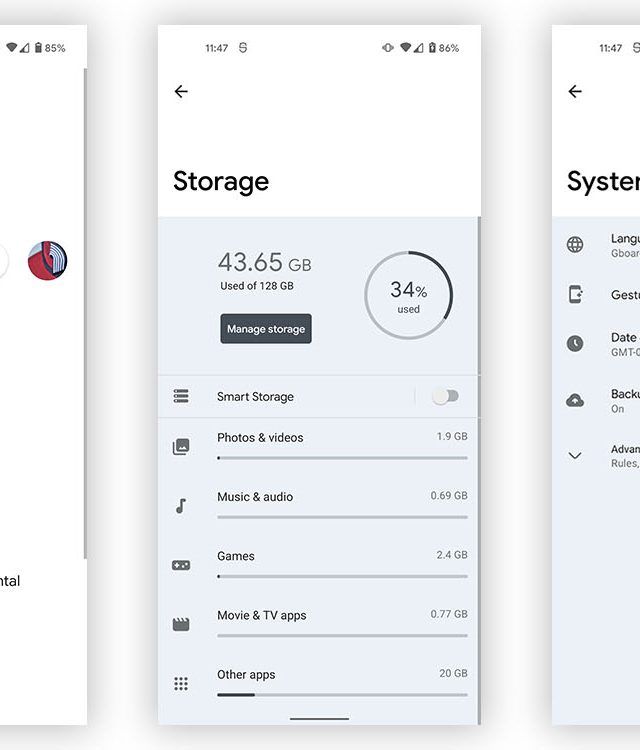Tap the Languages globe icon in System screen
The height and width of the screenshot is (750, 640).
[575, 244]
